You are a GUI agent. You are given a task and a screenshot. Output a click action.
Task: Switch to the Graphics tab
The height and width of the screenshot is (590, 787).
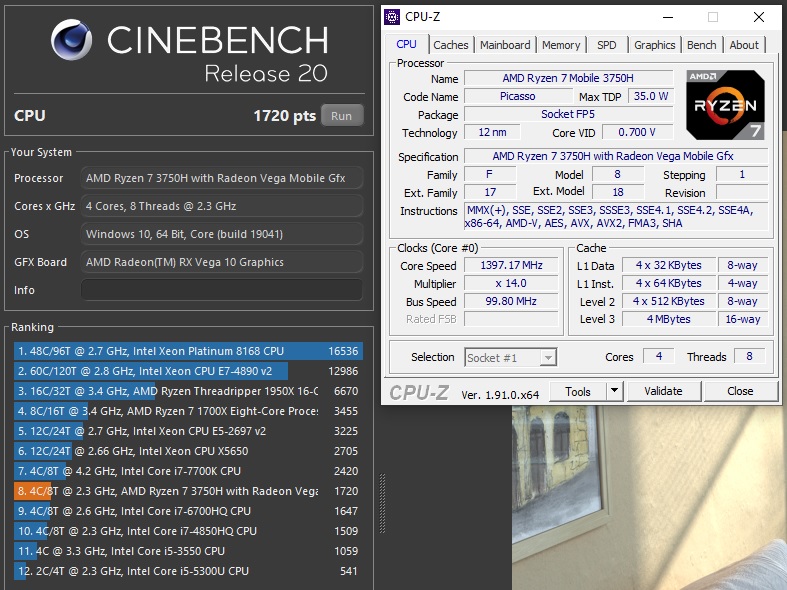coord(654,45)
